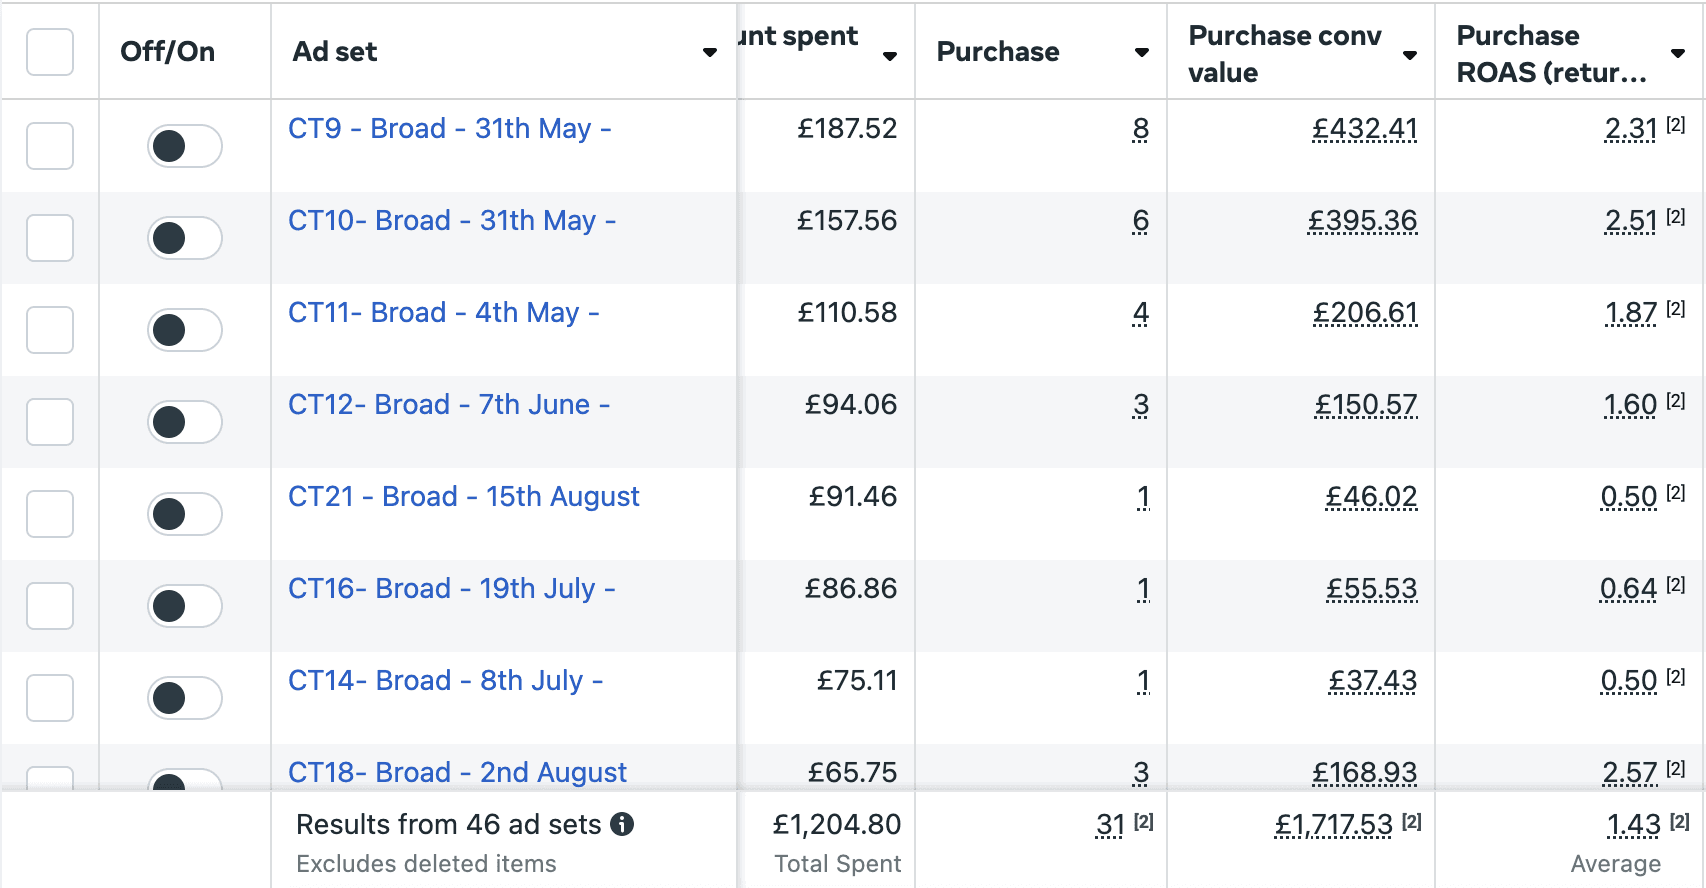This screenshot has height=888, width=1706.
Task: Click the Off/On column header
Action: [168, 52]
